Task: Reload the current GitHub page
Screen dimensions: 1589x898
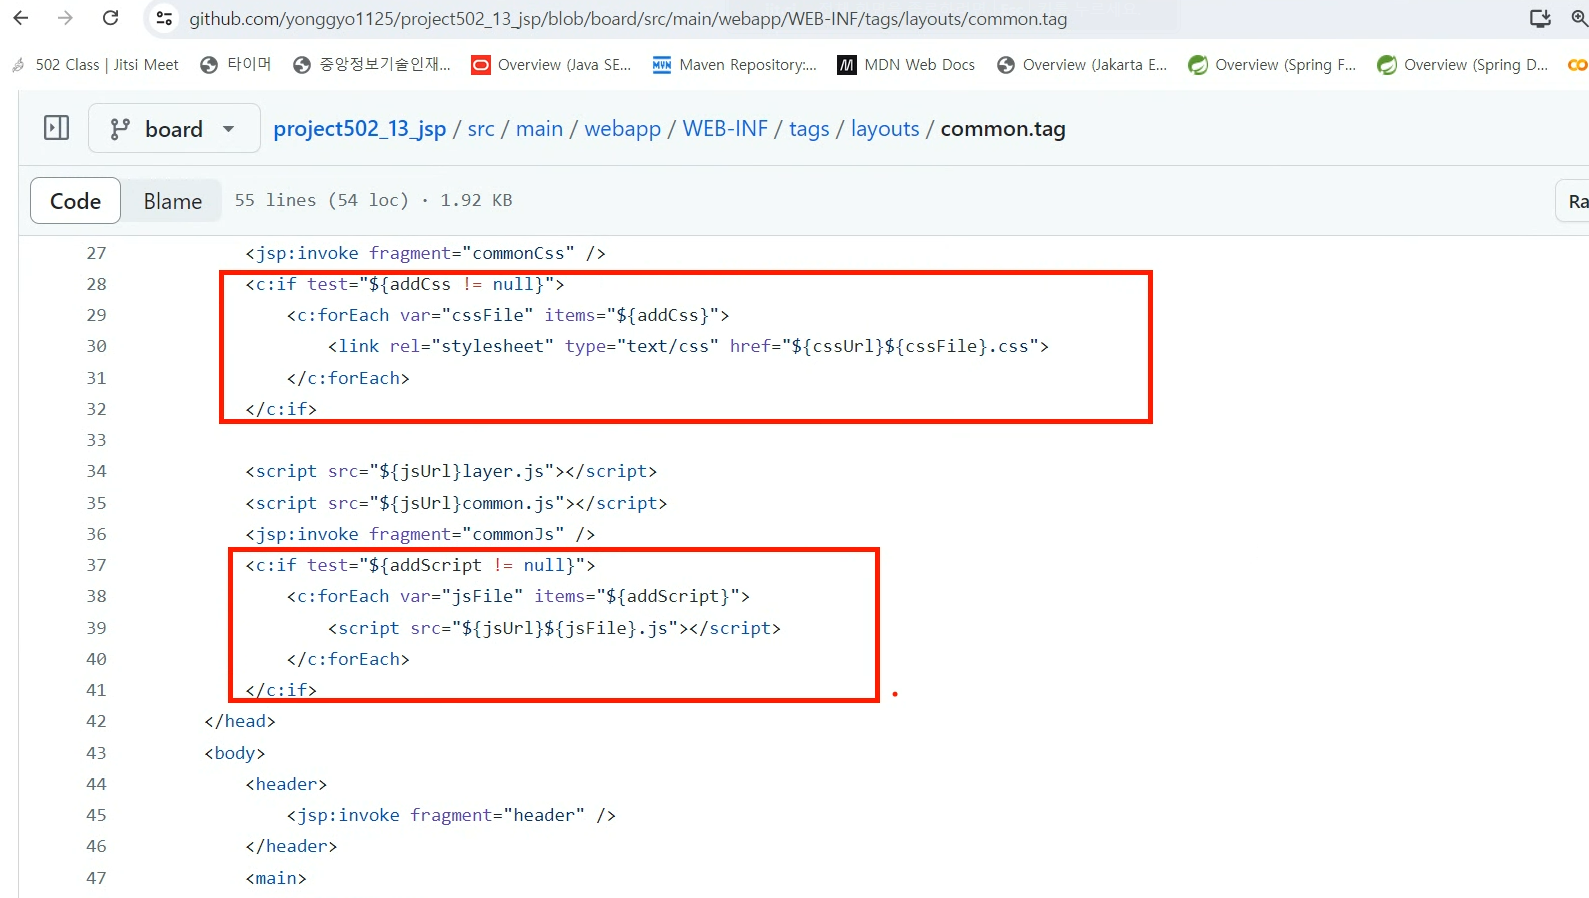Action: (x=111, y=18)
